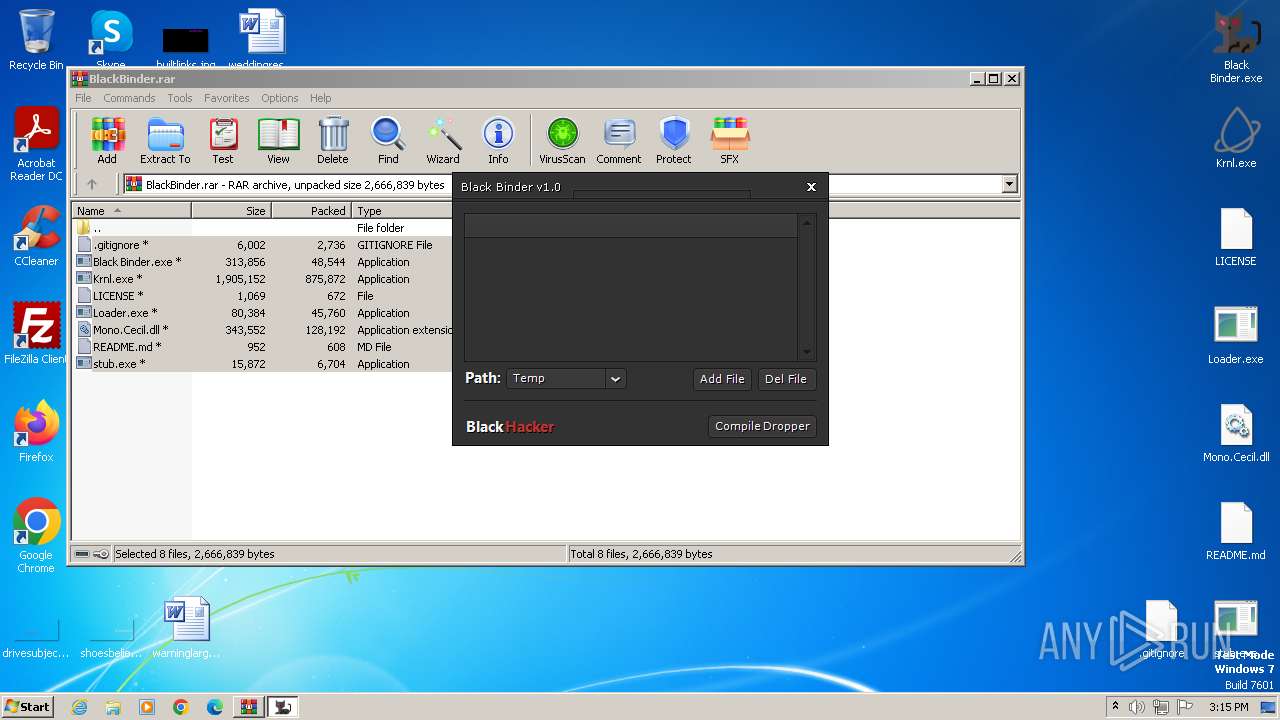The image size is (1280, 720).
Task: Expand the WinRAR address bar dropdown
Action: [1009, 184]
